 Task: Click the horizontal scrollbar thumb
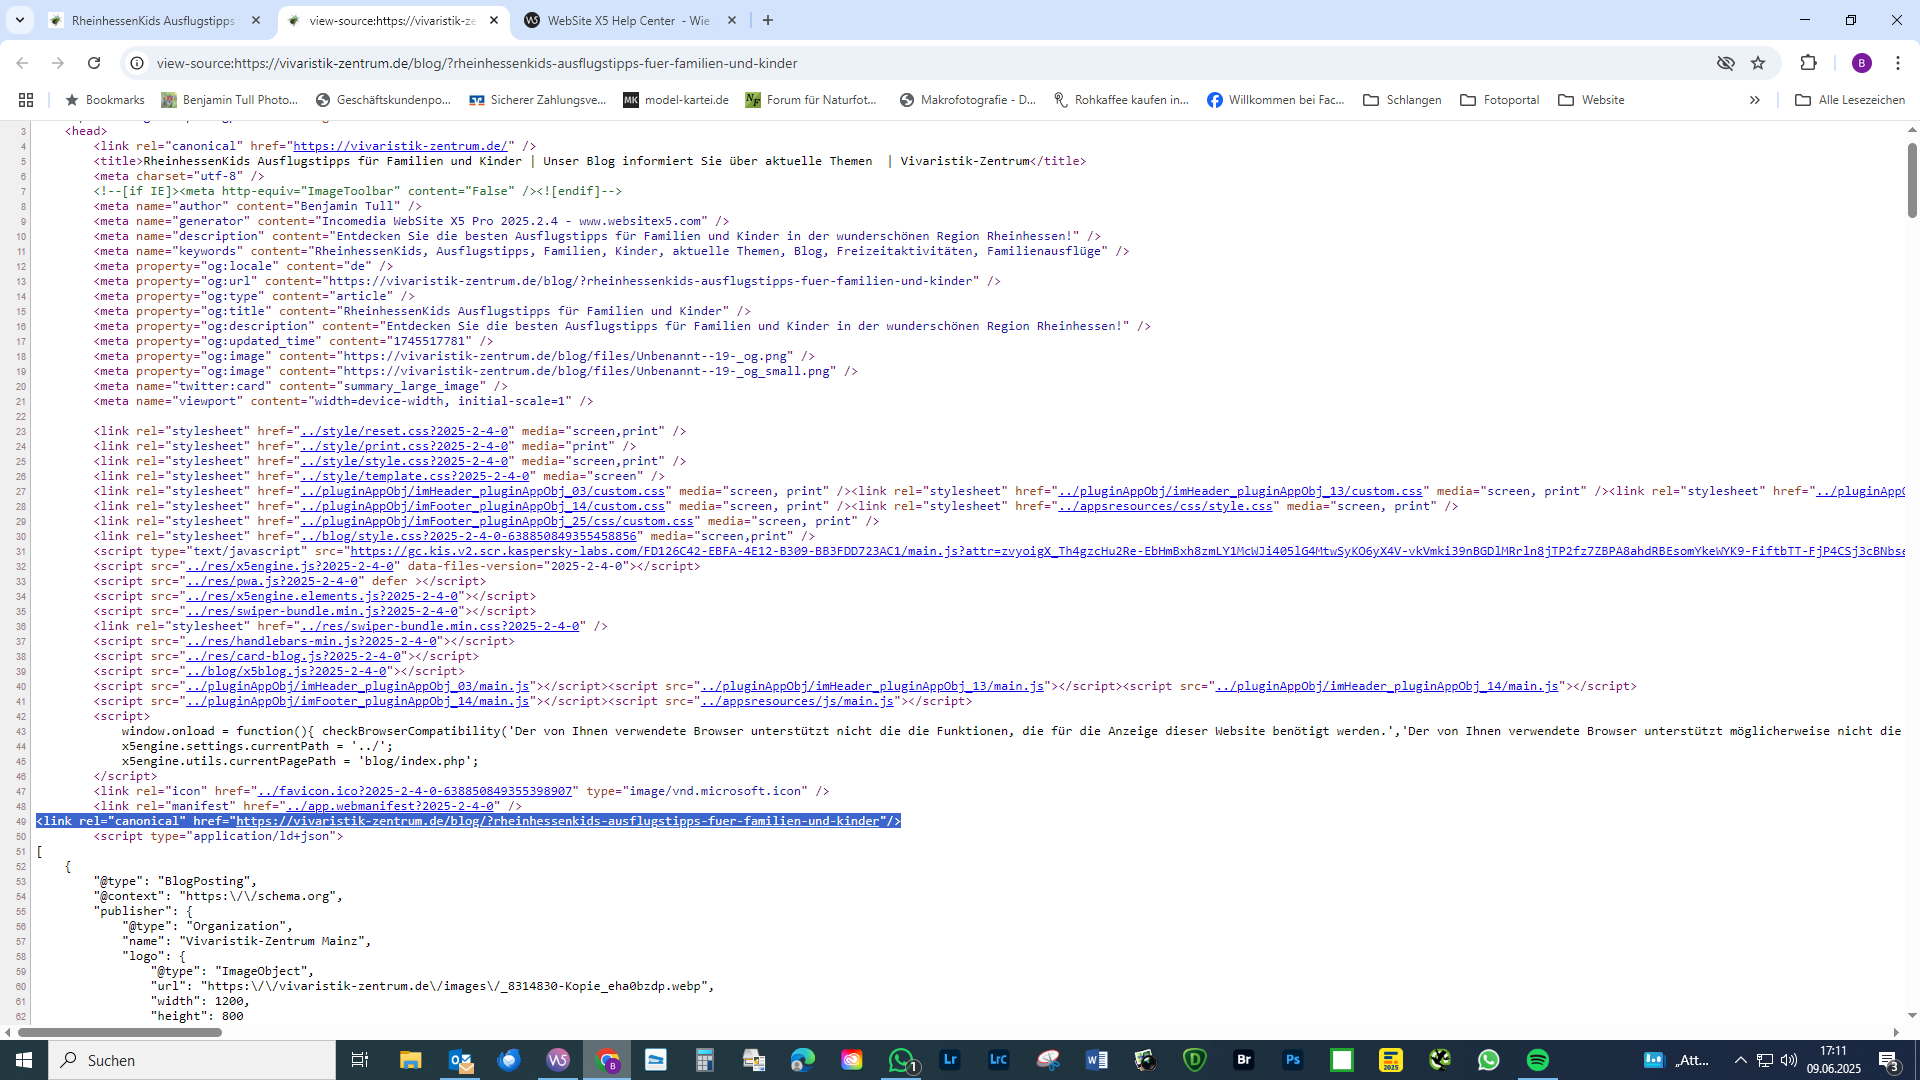[120, 1032]
